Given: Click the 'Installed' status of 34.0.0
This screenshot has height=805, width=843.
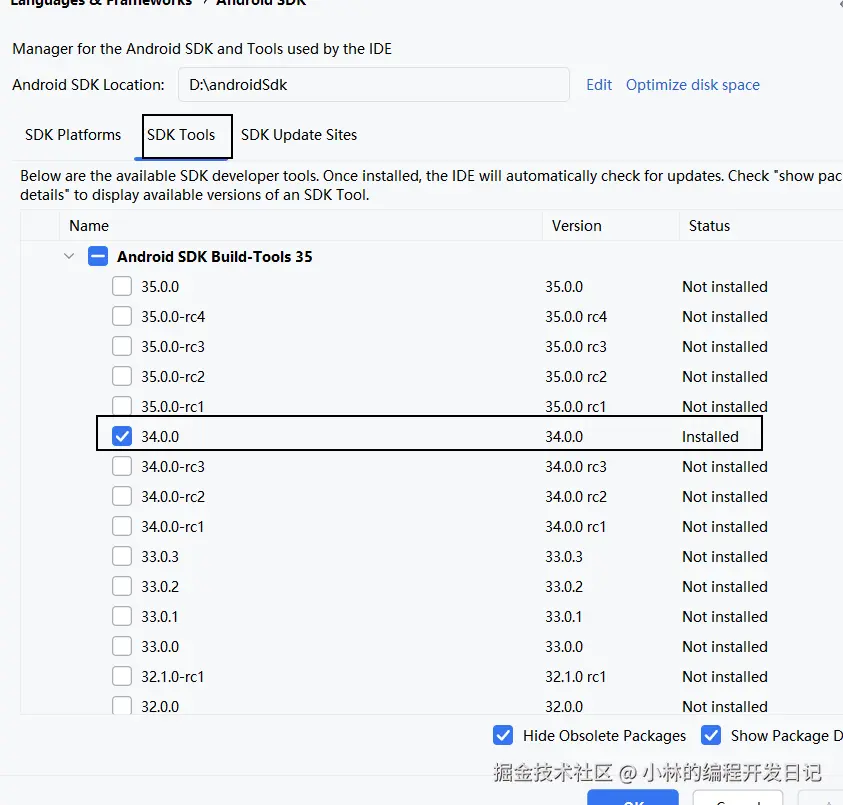Looking at the screenshot, I should pyautogui.click(x=710, y=437).
